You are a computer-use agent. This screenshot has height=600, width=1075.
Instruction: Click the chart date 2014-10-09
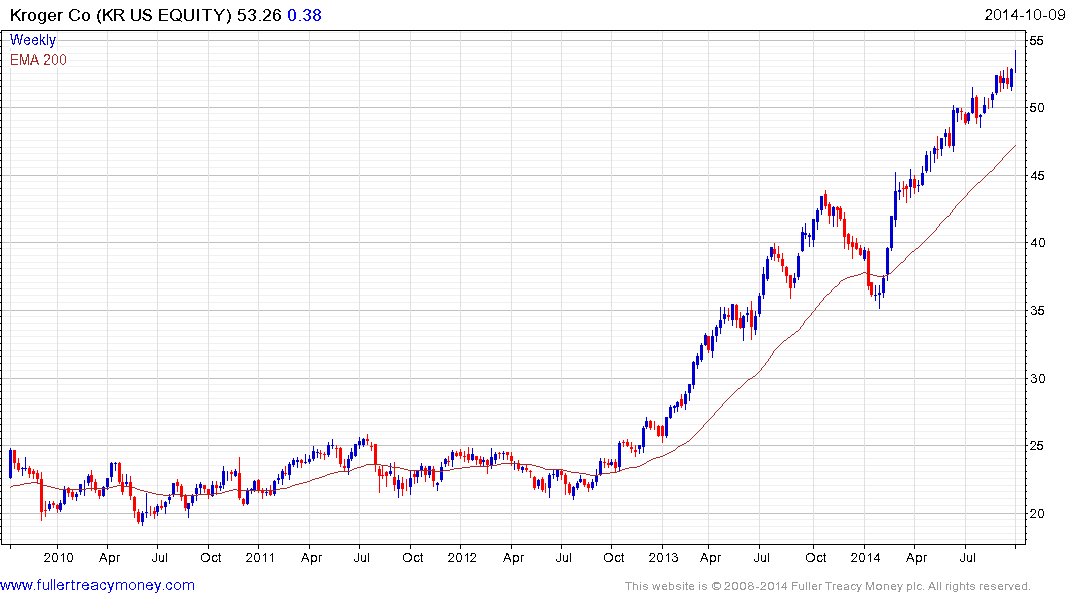pyautogui.click(x=1024, y=15)
